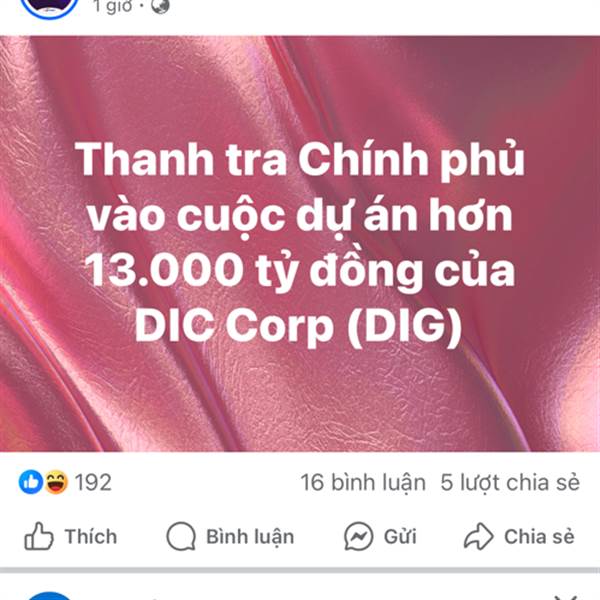The image size is (600, 600).
Task: Select the Chia sẻ text label
Action: pos(539,536)
